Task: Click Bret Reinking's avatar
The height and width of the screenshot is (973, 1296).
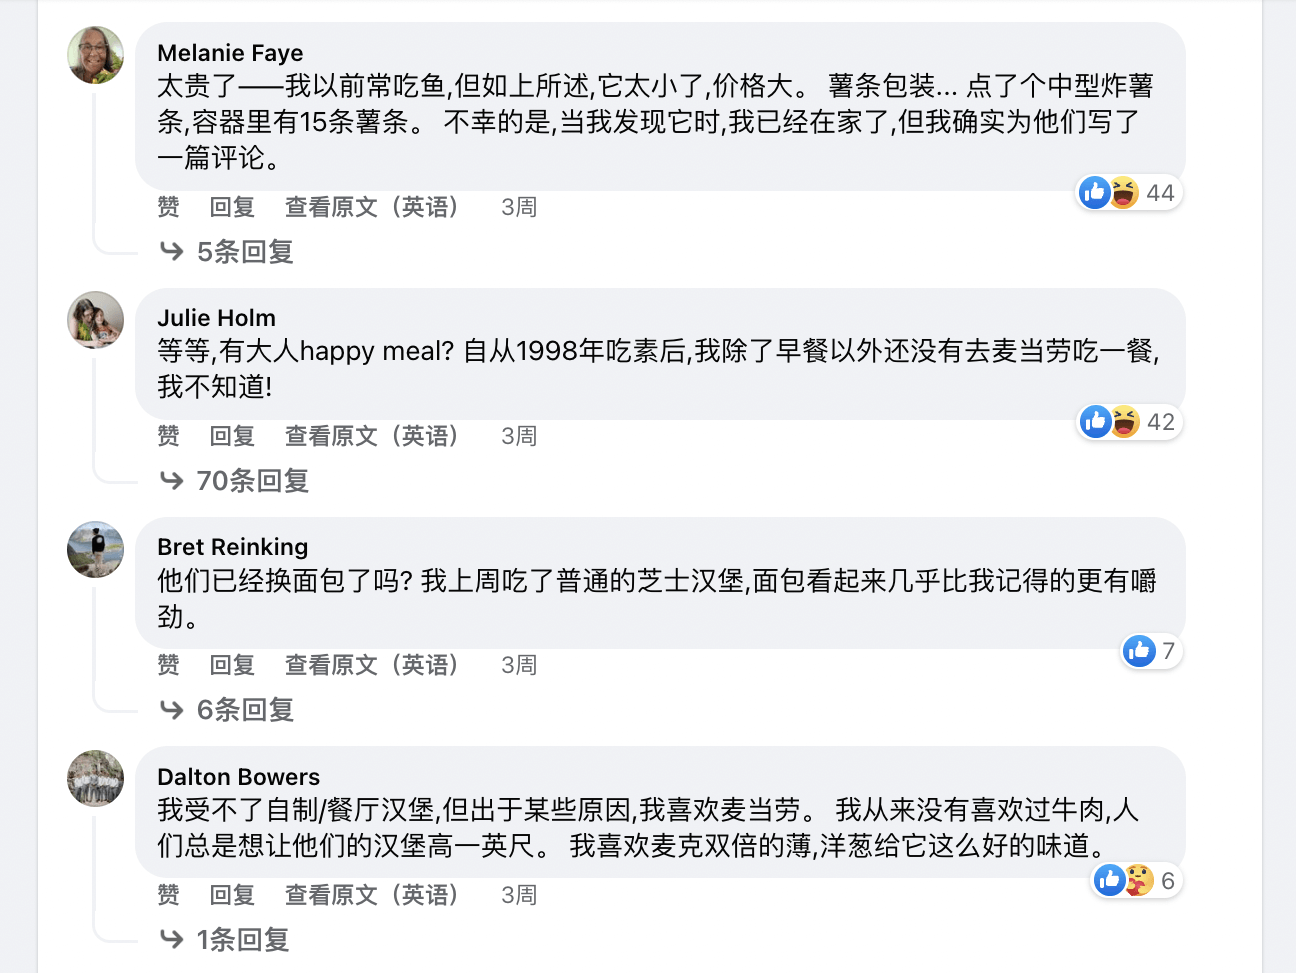Action: pyautogui.click(x=95, y=549)
